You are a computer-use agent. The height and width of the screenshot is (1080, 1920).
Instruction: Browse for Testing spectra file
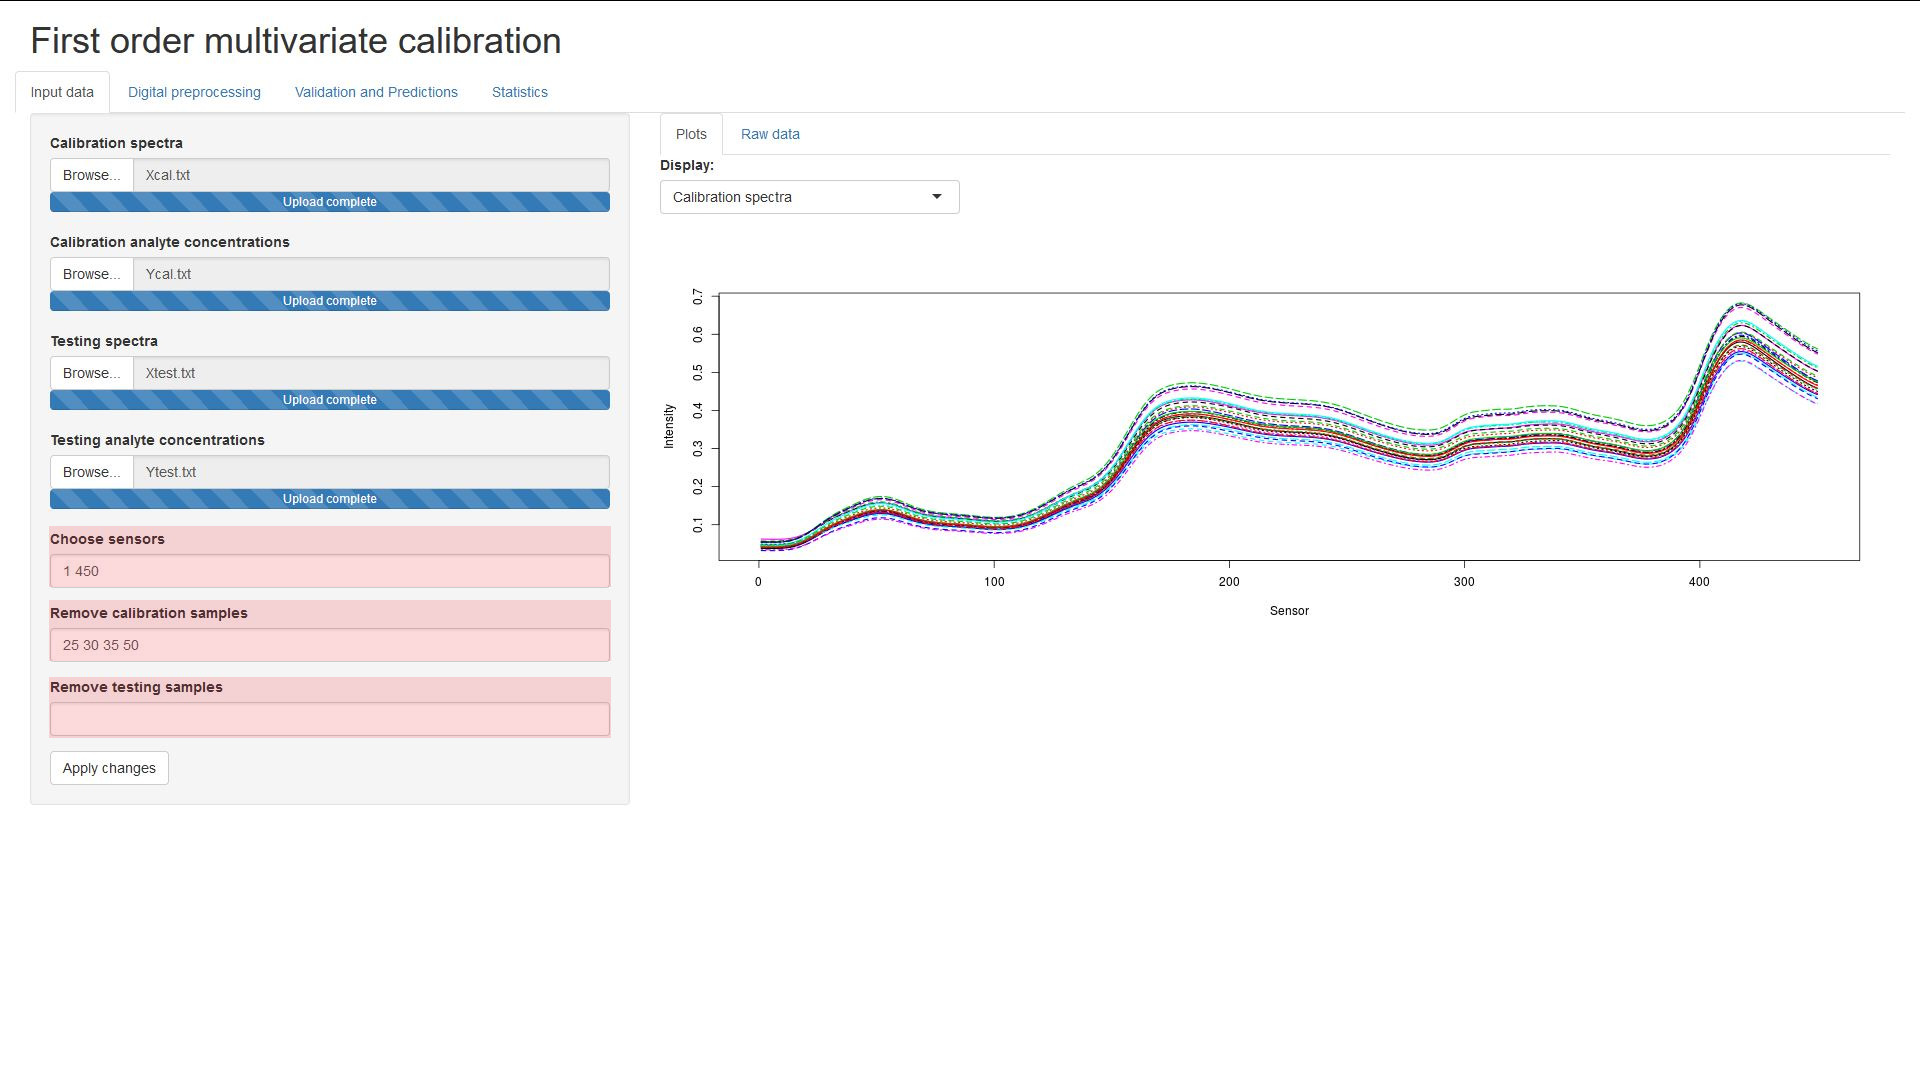click(91, 373)
